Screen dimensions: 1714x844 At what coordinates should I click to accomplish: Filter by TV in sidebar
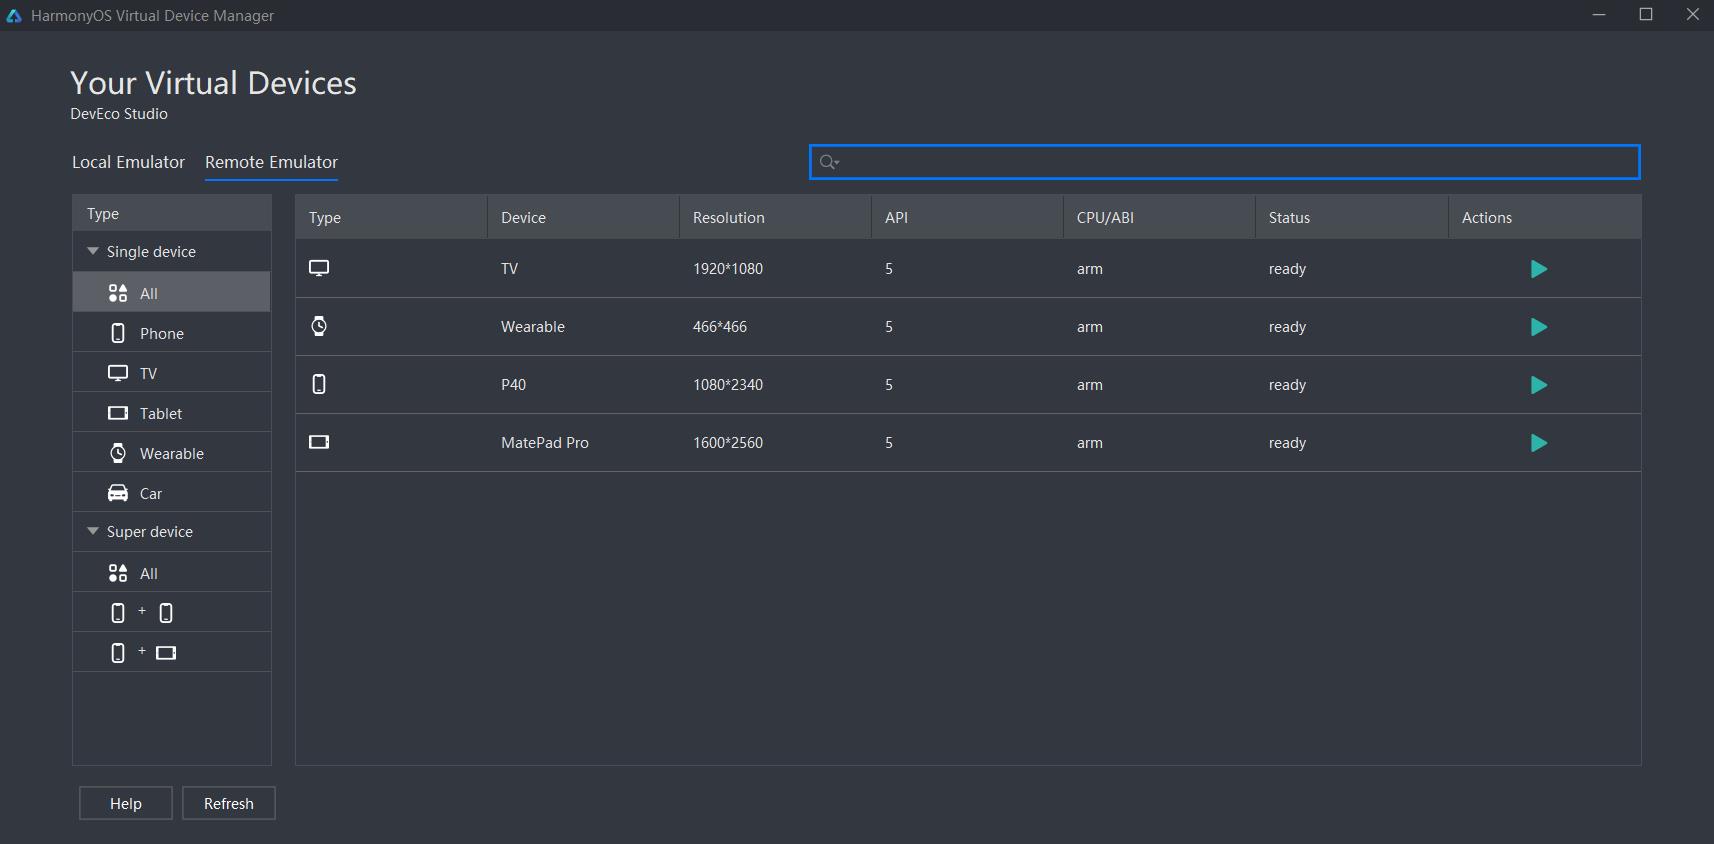tap(172, 373)
